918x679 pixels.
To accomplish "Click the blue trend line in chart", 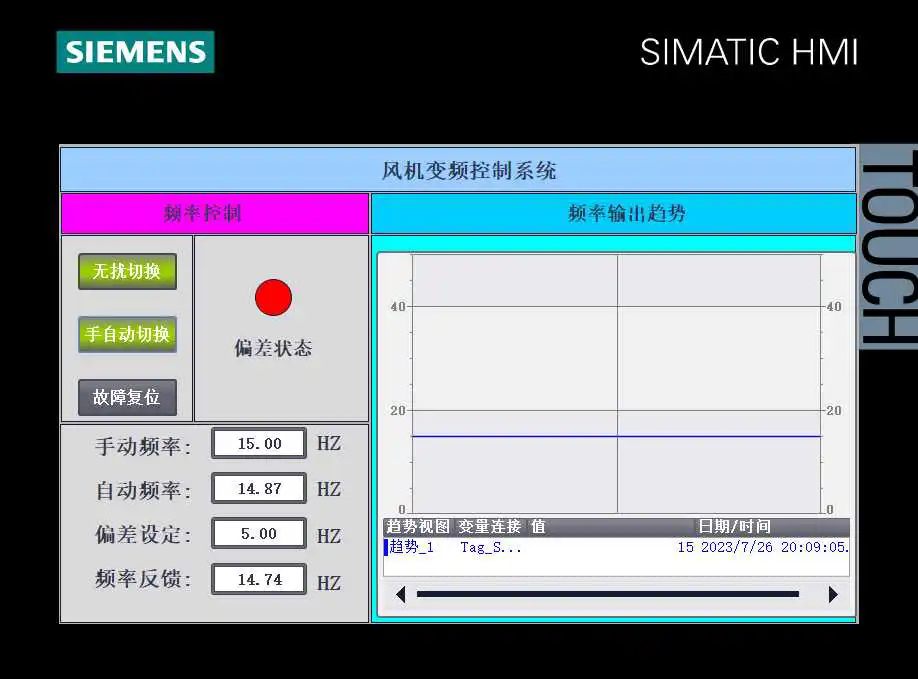I will coord(617,436).
